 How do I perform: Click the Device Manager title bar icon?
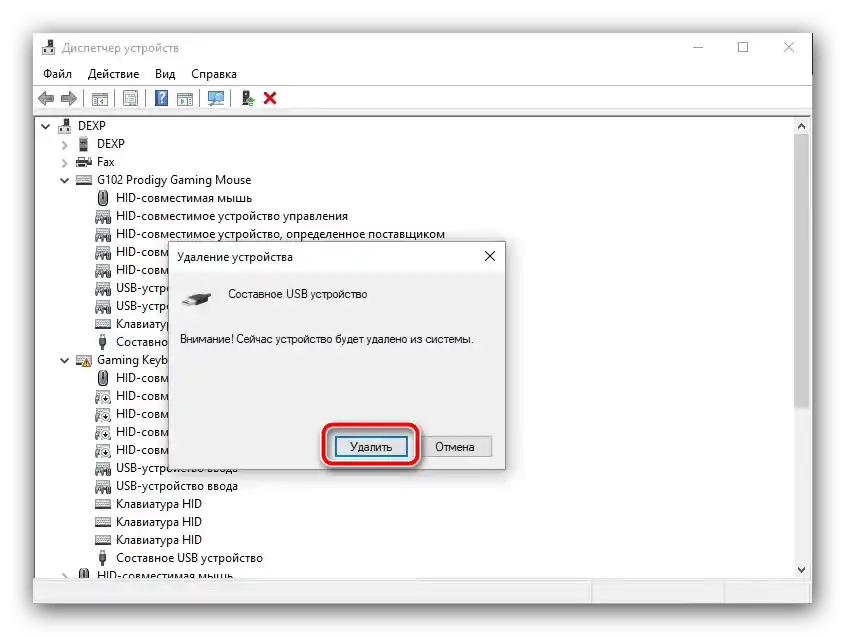tap(49, 47)
